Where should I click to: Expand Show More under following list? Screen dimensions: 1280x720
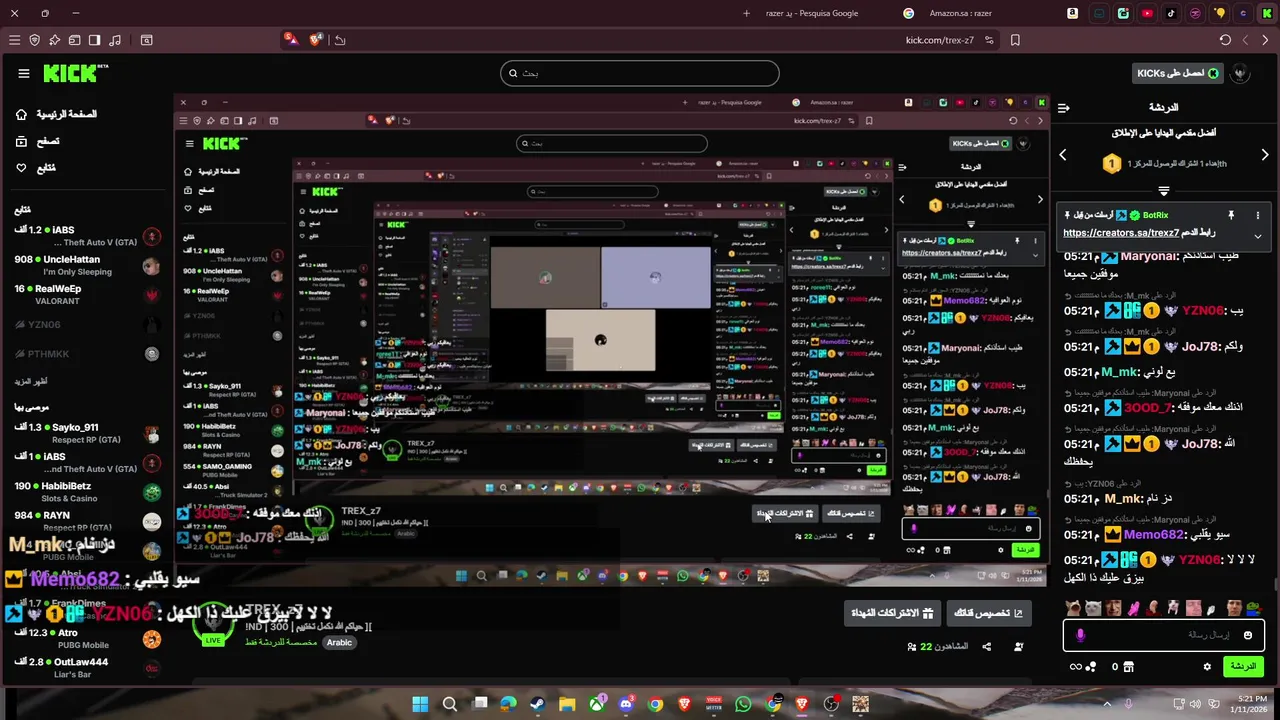point(31,382)
